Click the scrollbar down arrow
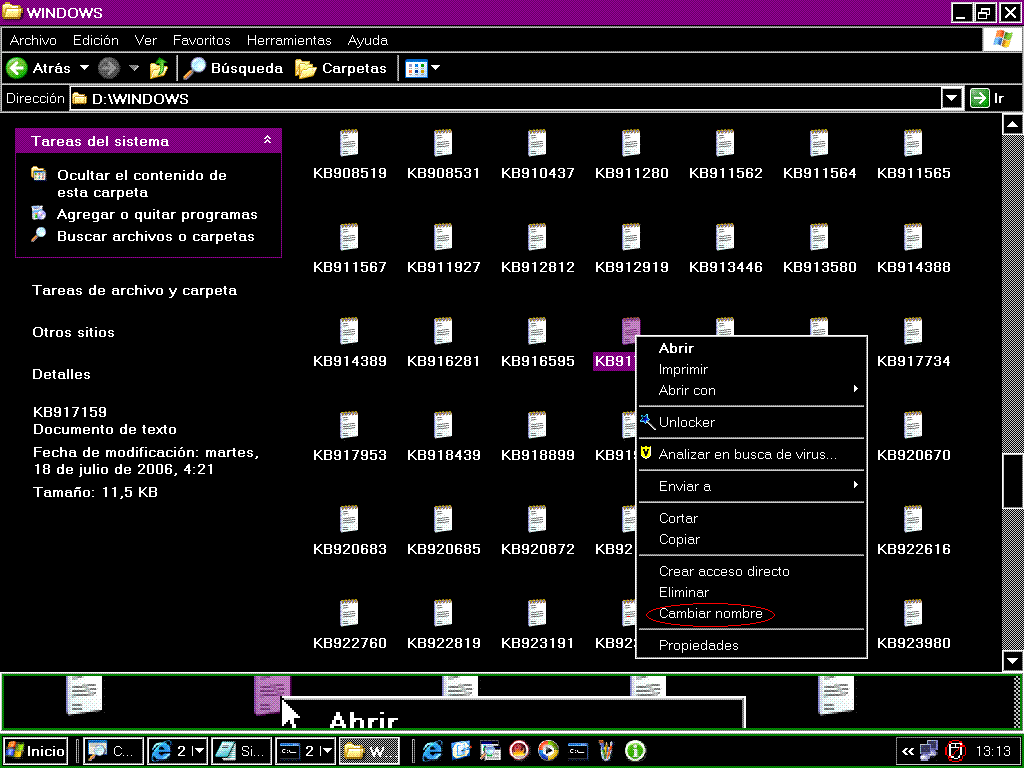Screen dimensions: 1024x768 1012,660
